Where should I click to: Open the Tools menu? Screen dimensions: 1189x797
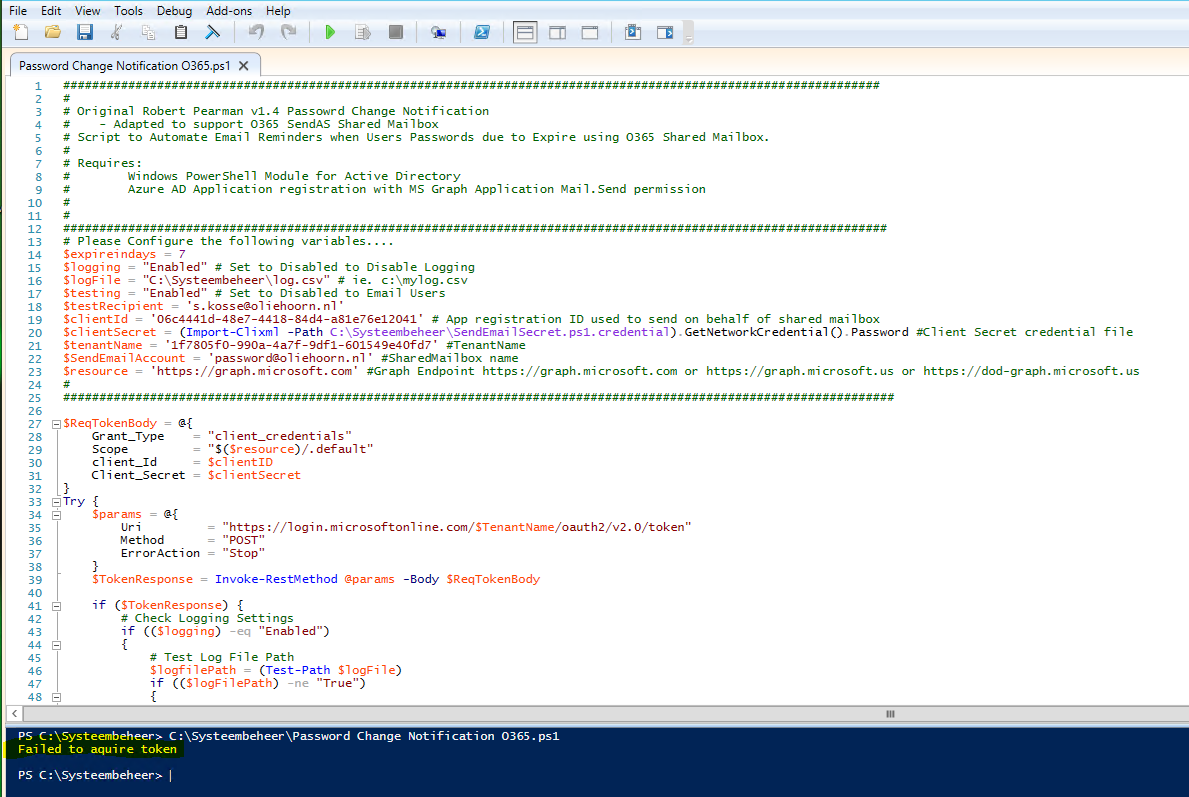[128, 11]
